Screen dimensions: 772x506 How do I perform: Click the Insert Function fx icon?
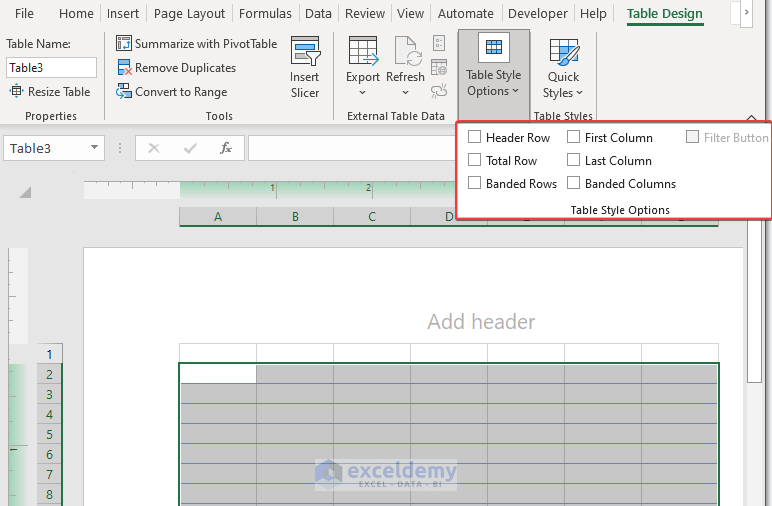[x=225, y=148]
